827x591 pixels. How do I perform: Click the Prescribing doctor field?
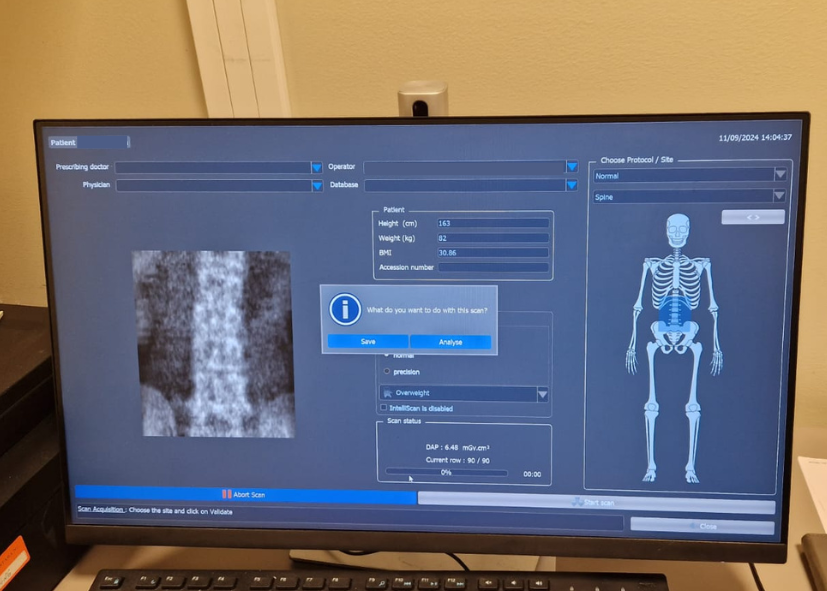[x=213, y=167]
